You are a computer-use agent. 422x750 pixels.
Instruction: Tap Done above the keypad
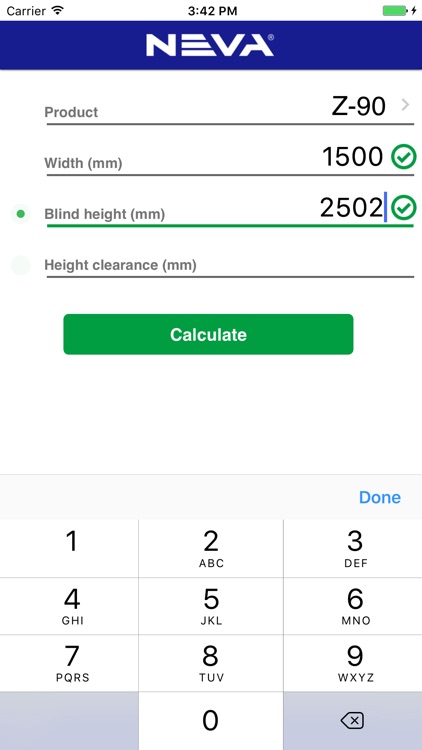point(380,497)
